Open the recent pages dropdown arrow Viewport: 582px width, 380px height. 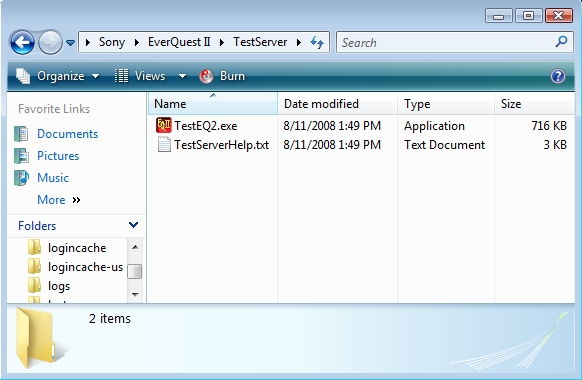(x=70, y=43)
